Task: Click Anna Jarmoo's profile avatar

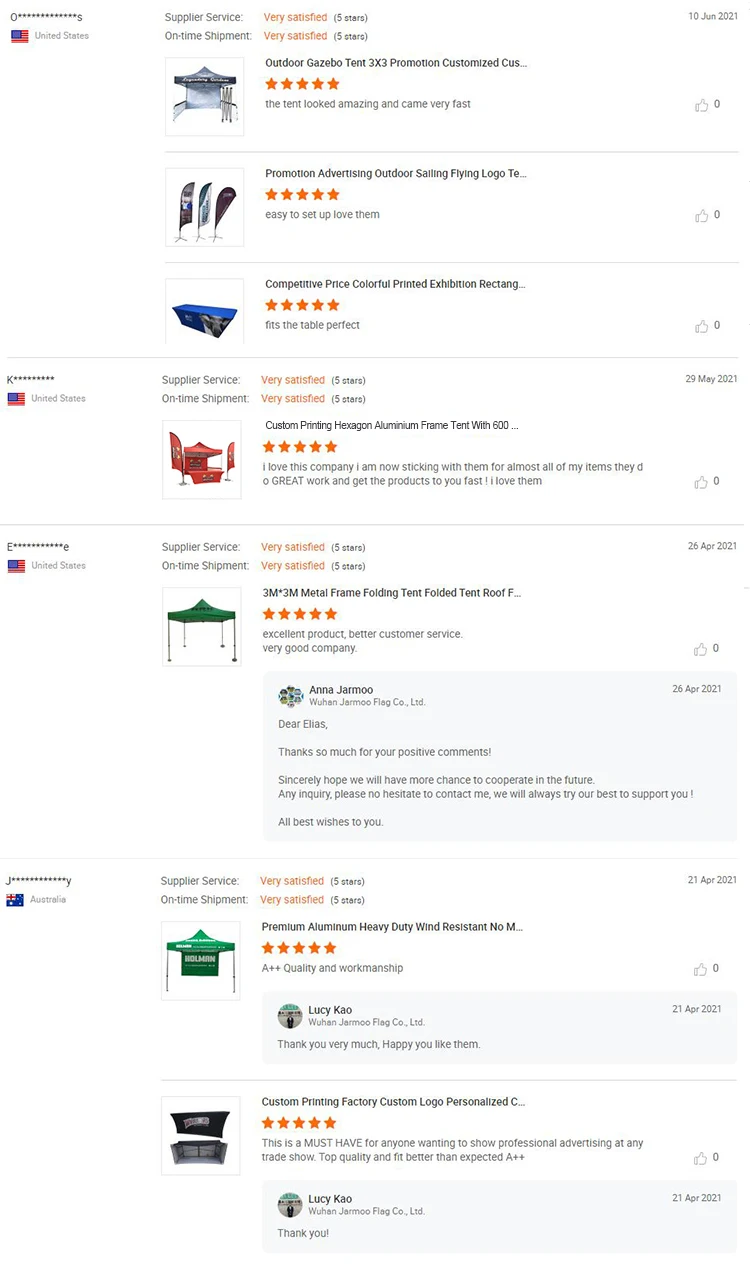Action: coord(291,696)
